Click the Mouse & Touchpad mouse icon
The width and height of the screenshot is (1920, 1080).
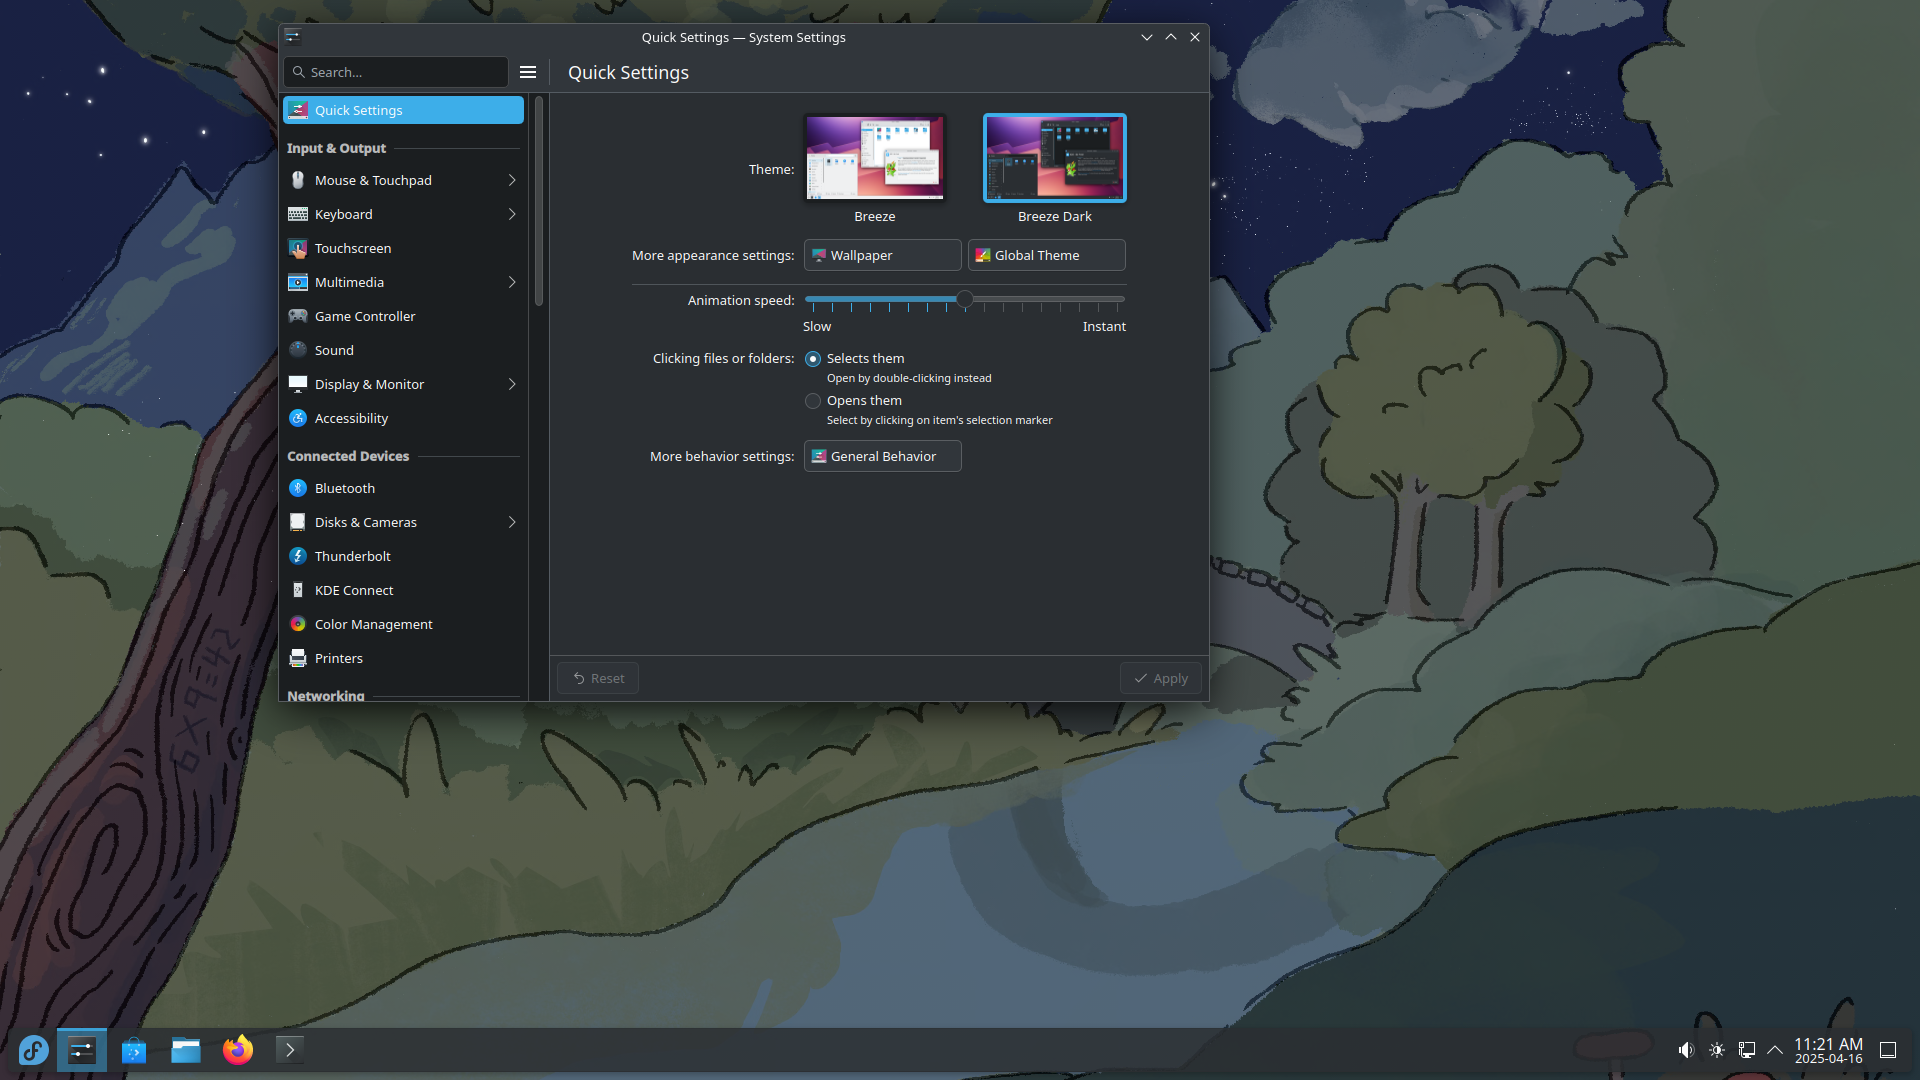pos(298,180)
